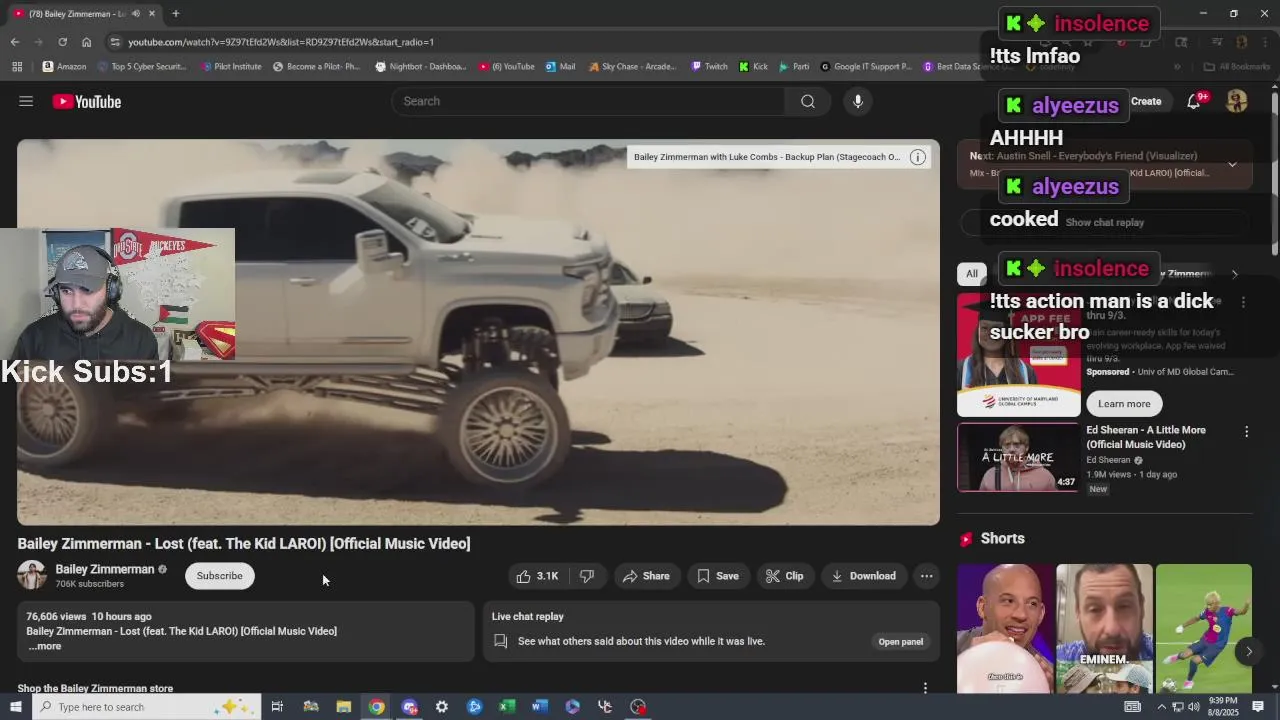
Task: Open Word from the taskbar
Action: click(540, 707)
